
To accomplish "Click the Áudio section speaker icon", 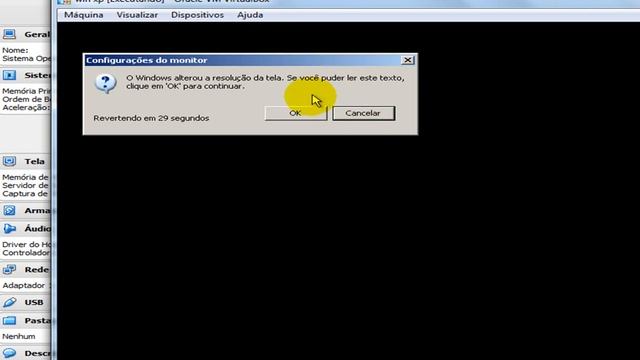I will [9, 229].
